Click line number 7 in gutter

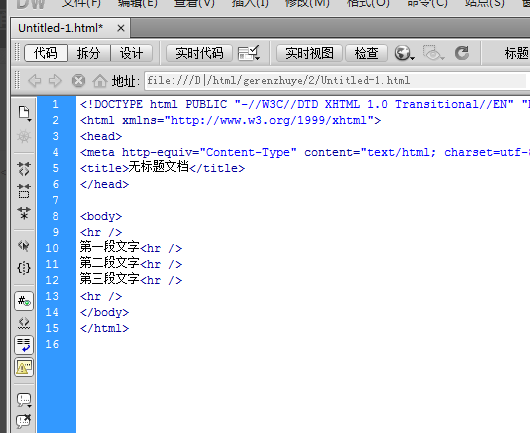55,200
